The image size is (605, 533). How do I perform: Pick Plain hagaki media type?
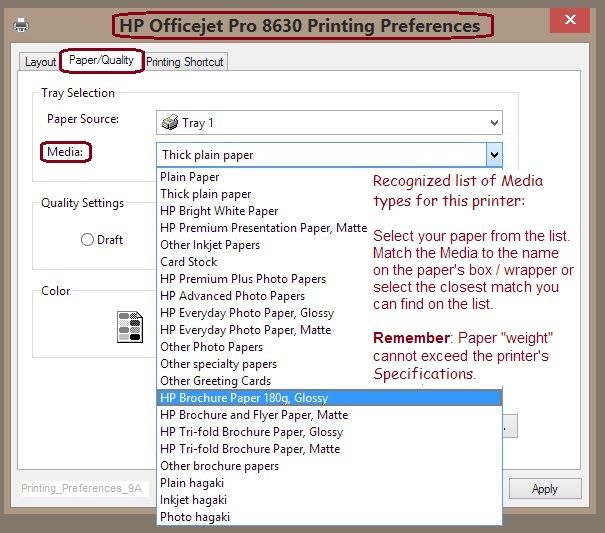[x=330, y=483]
